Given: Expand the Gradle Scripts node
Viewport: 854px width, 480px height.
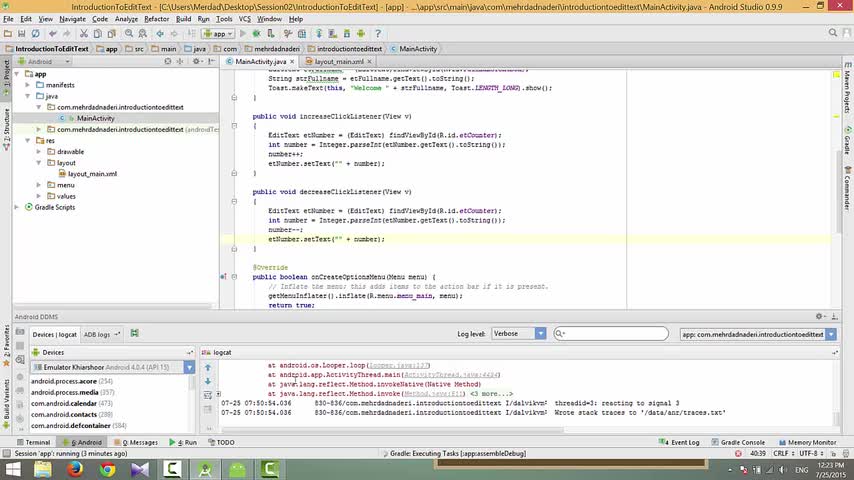Looking at the screenshot, I should 17,207.
